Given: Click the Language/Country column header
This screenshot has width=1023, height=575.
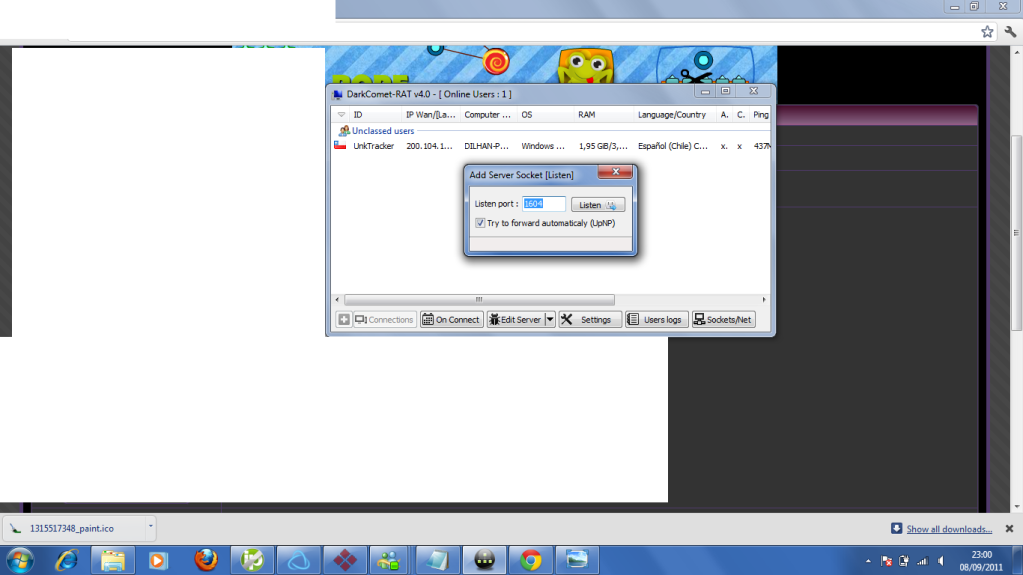Looking at the screenshot, I should click(675, 115).
